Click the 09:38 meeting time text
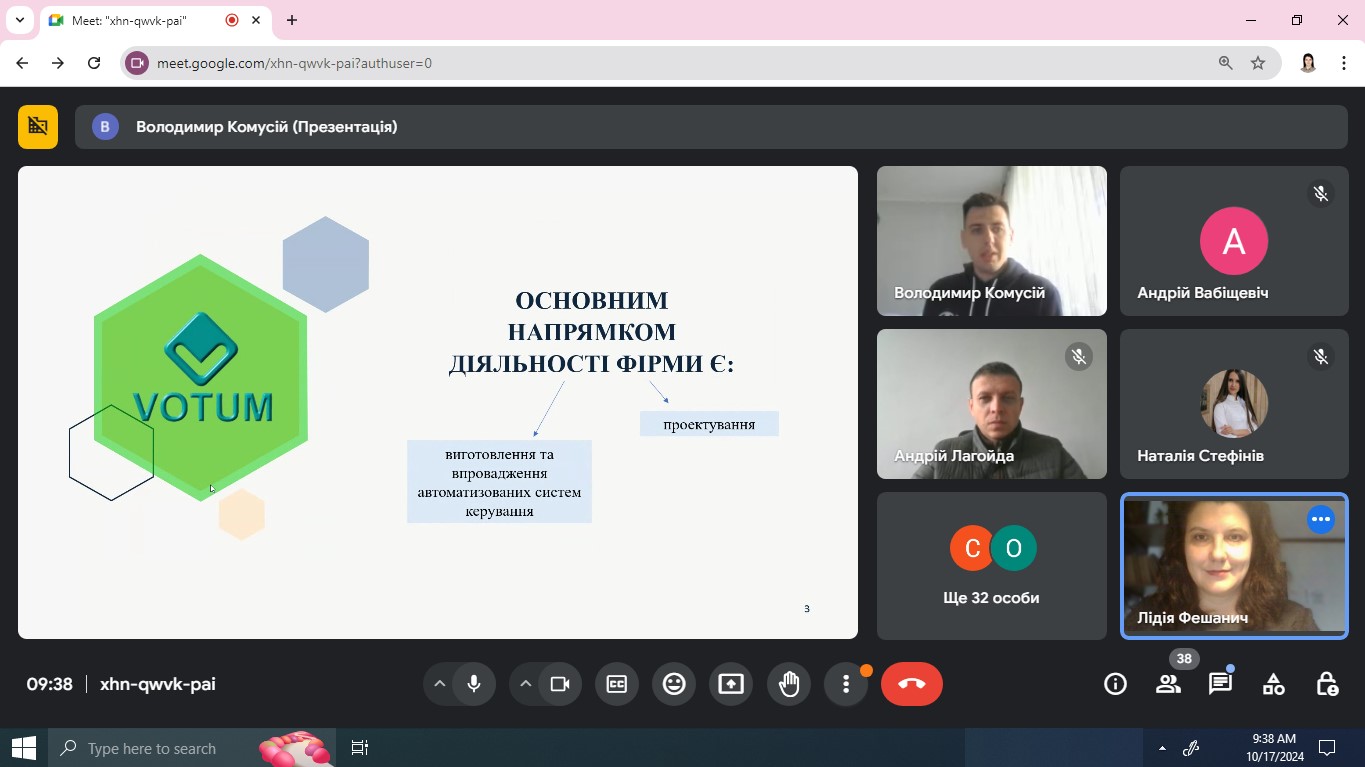 point(50,685)
